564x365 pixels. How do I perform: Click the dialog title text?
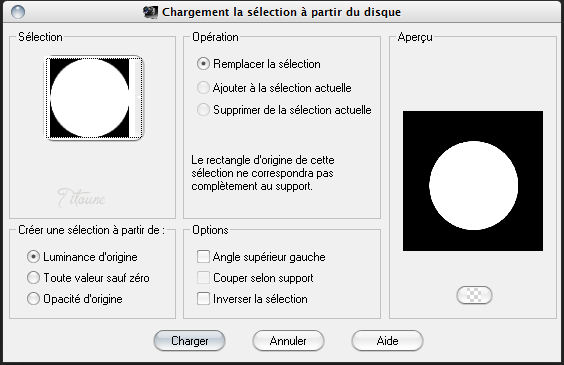point(281,12)
